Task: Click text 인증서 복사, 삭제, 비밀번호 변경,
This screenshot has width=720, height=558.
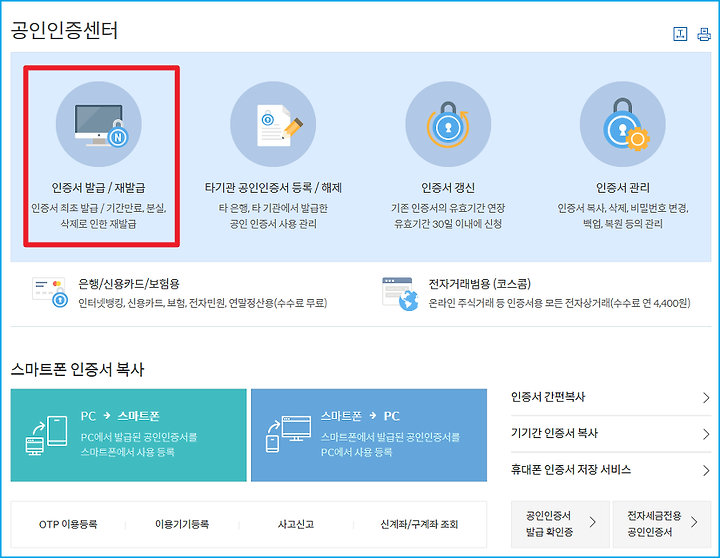Action: coord(623,209)
